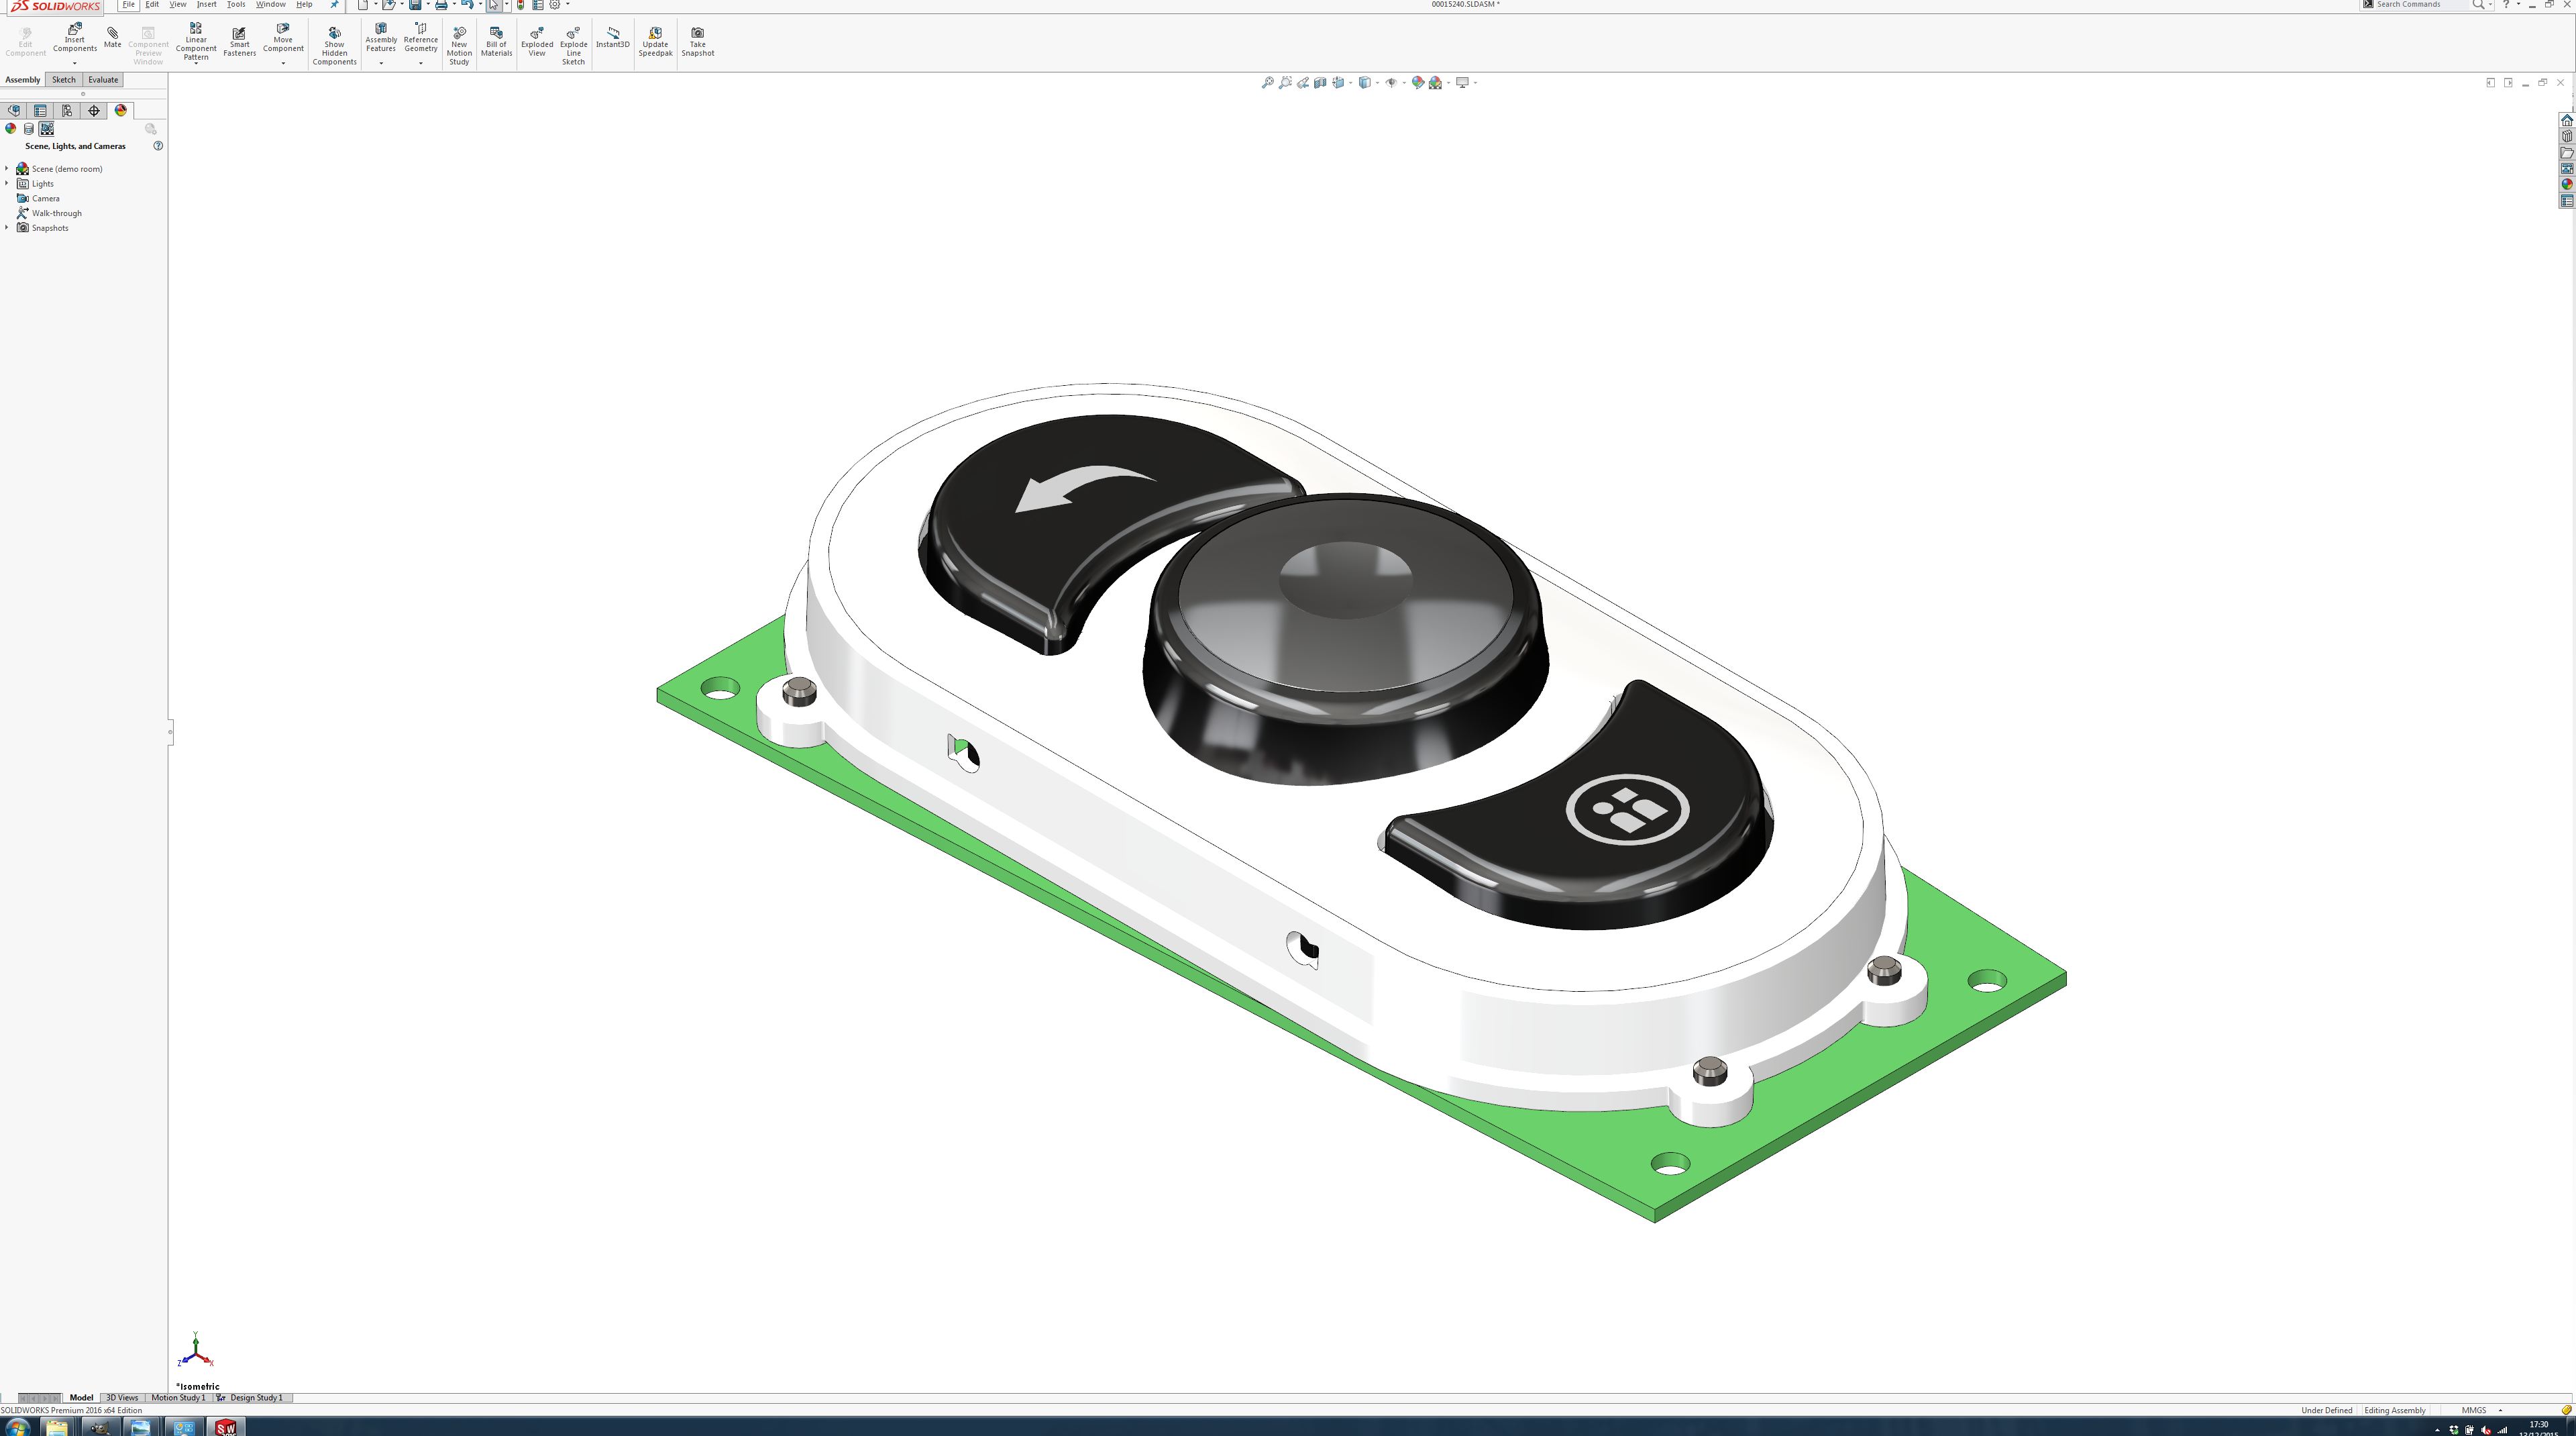Screen dimensions: 2576x1436
Task: Toggle View Scenes, Lights, and Cameras button
Action: 46,129
